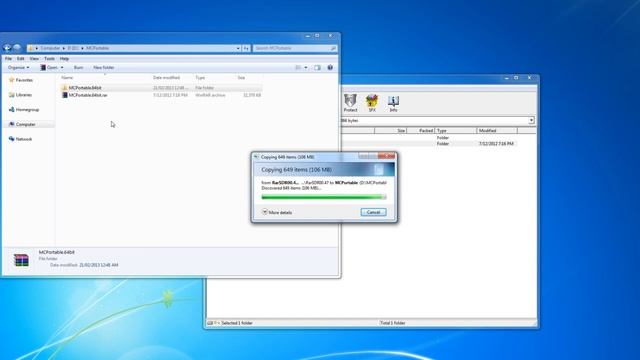Screen dimensions: 640x360
Task: Minimize the Explorer window
Action: [308, 36]
